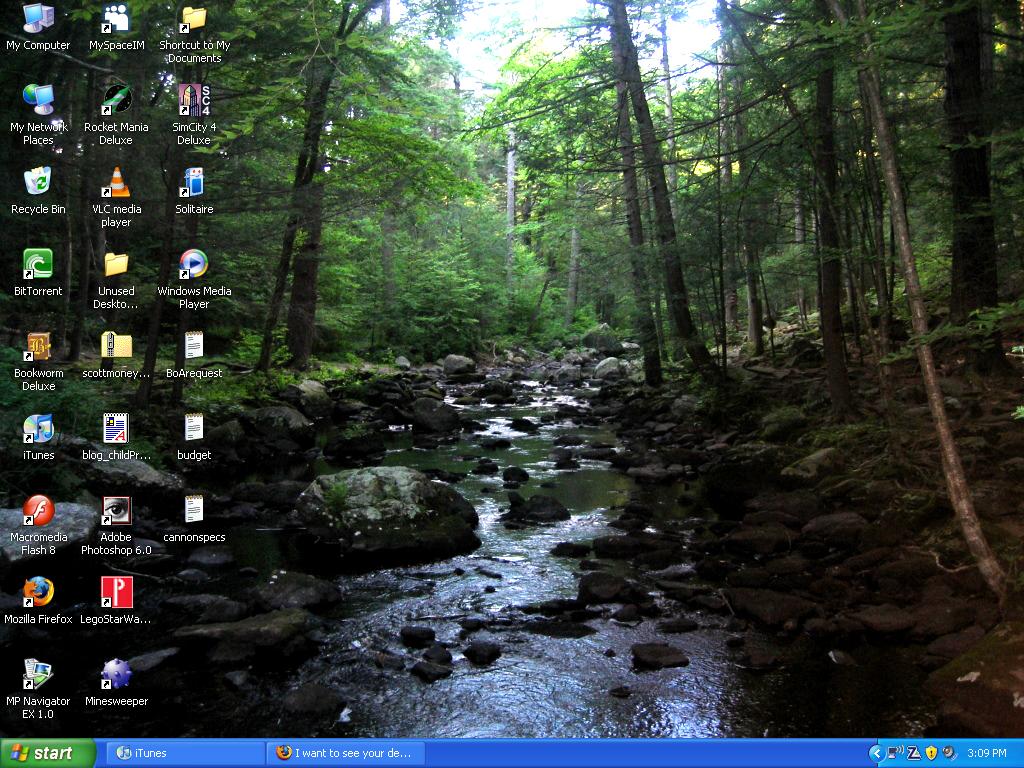The width and height of the screenshot is (1024, 768).
Task: Expand hidden system tray icons
Action: point(876,753)
